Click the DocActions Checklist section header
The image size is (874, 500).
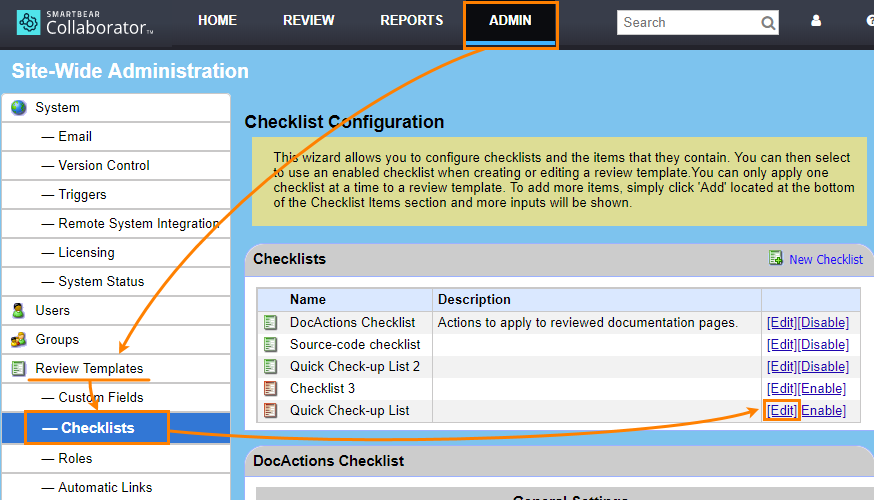(x=328, y=461)
